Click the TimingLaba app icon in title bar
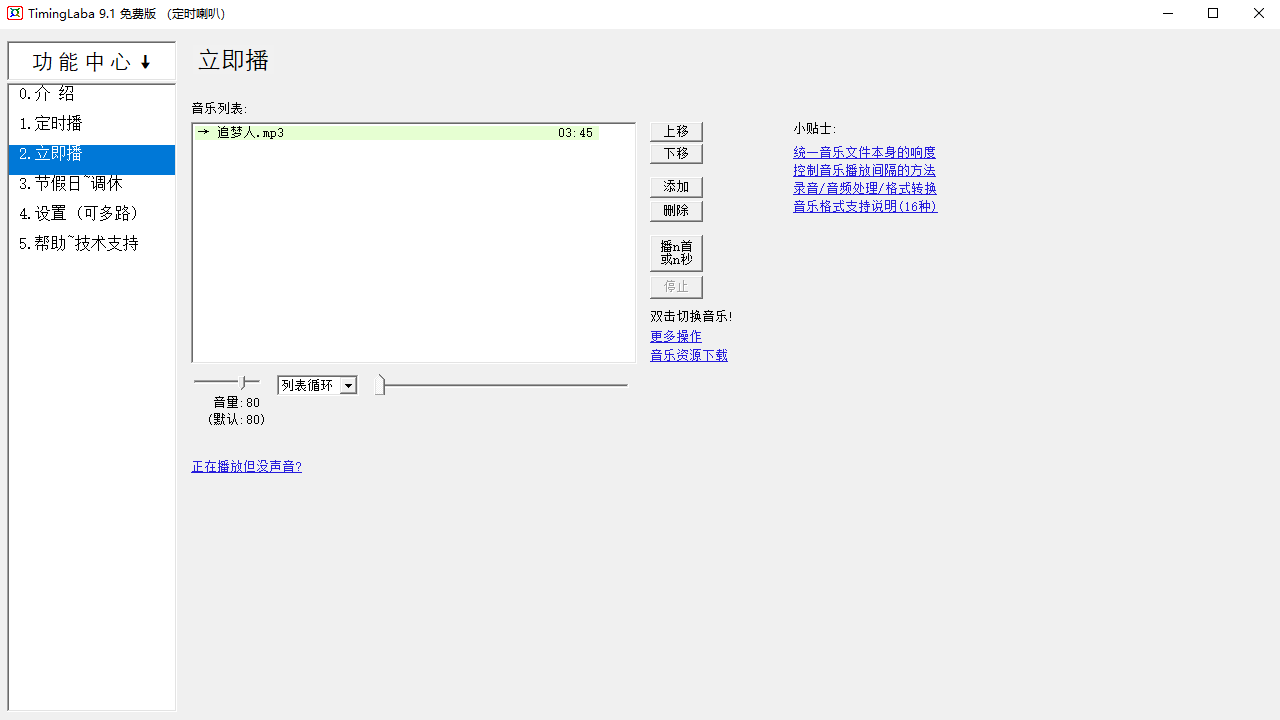Image resolution: width=1280 pixels, height=720 pixels. coord(15,13)
